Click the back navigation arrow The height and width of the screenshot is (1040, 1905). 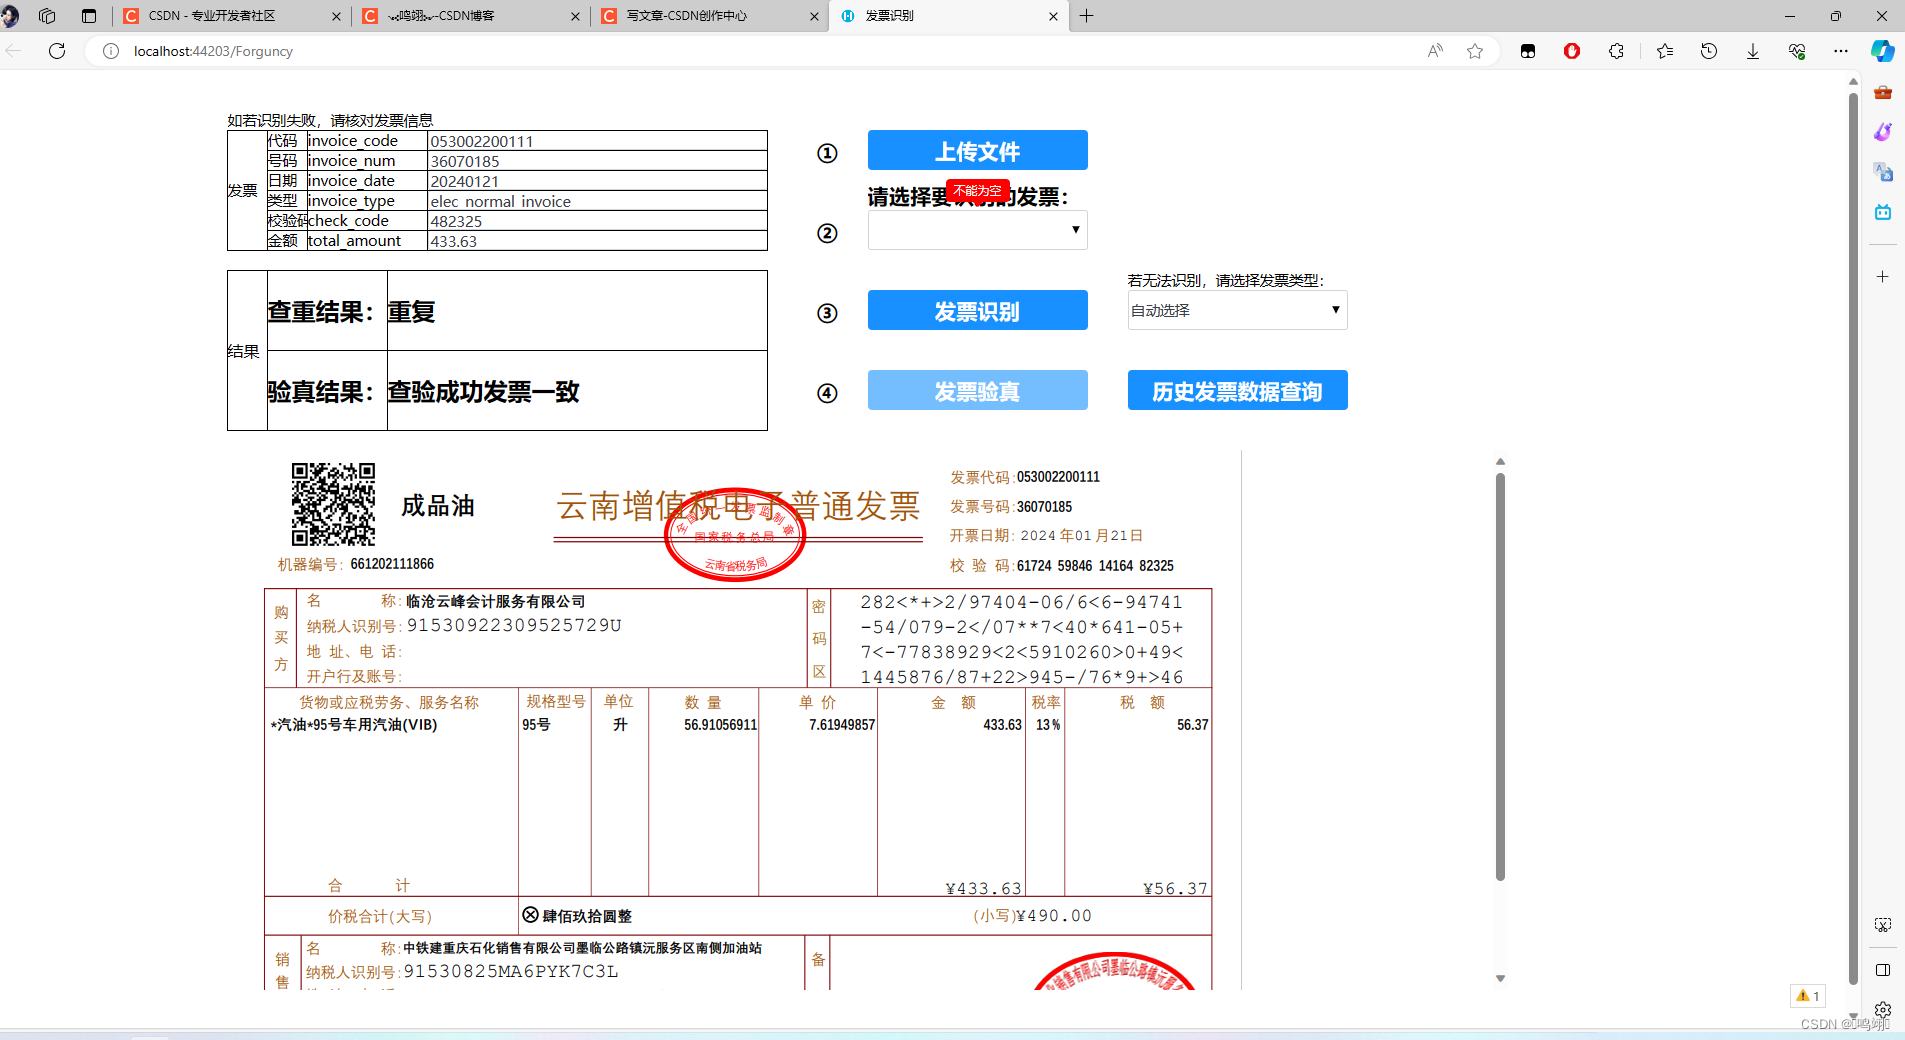point(13,51)
